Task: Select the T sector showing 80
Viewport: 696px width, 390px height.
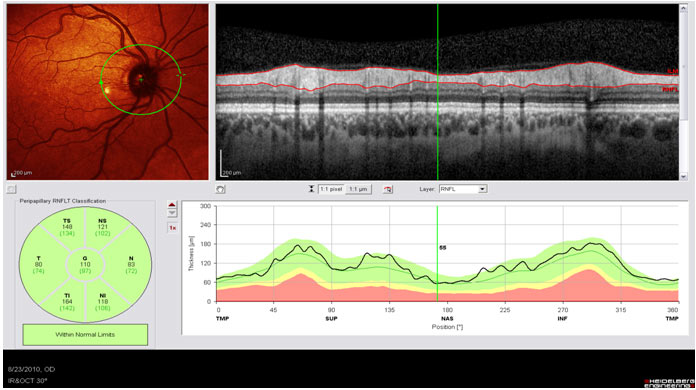Action: click(x=39, y=264)
